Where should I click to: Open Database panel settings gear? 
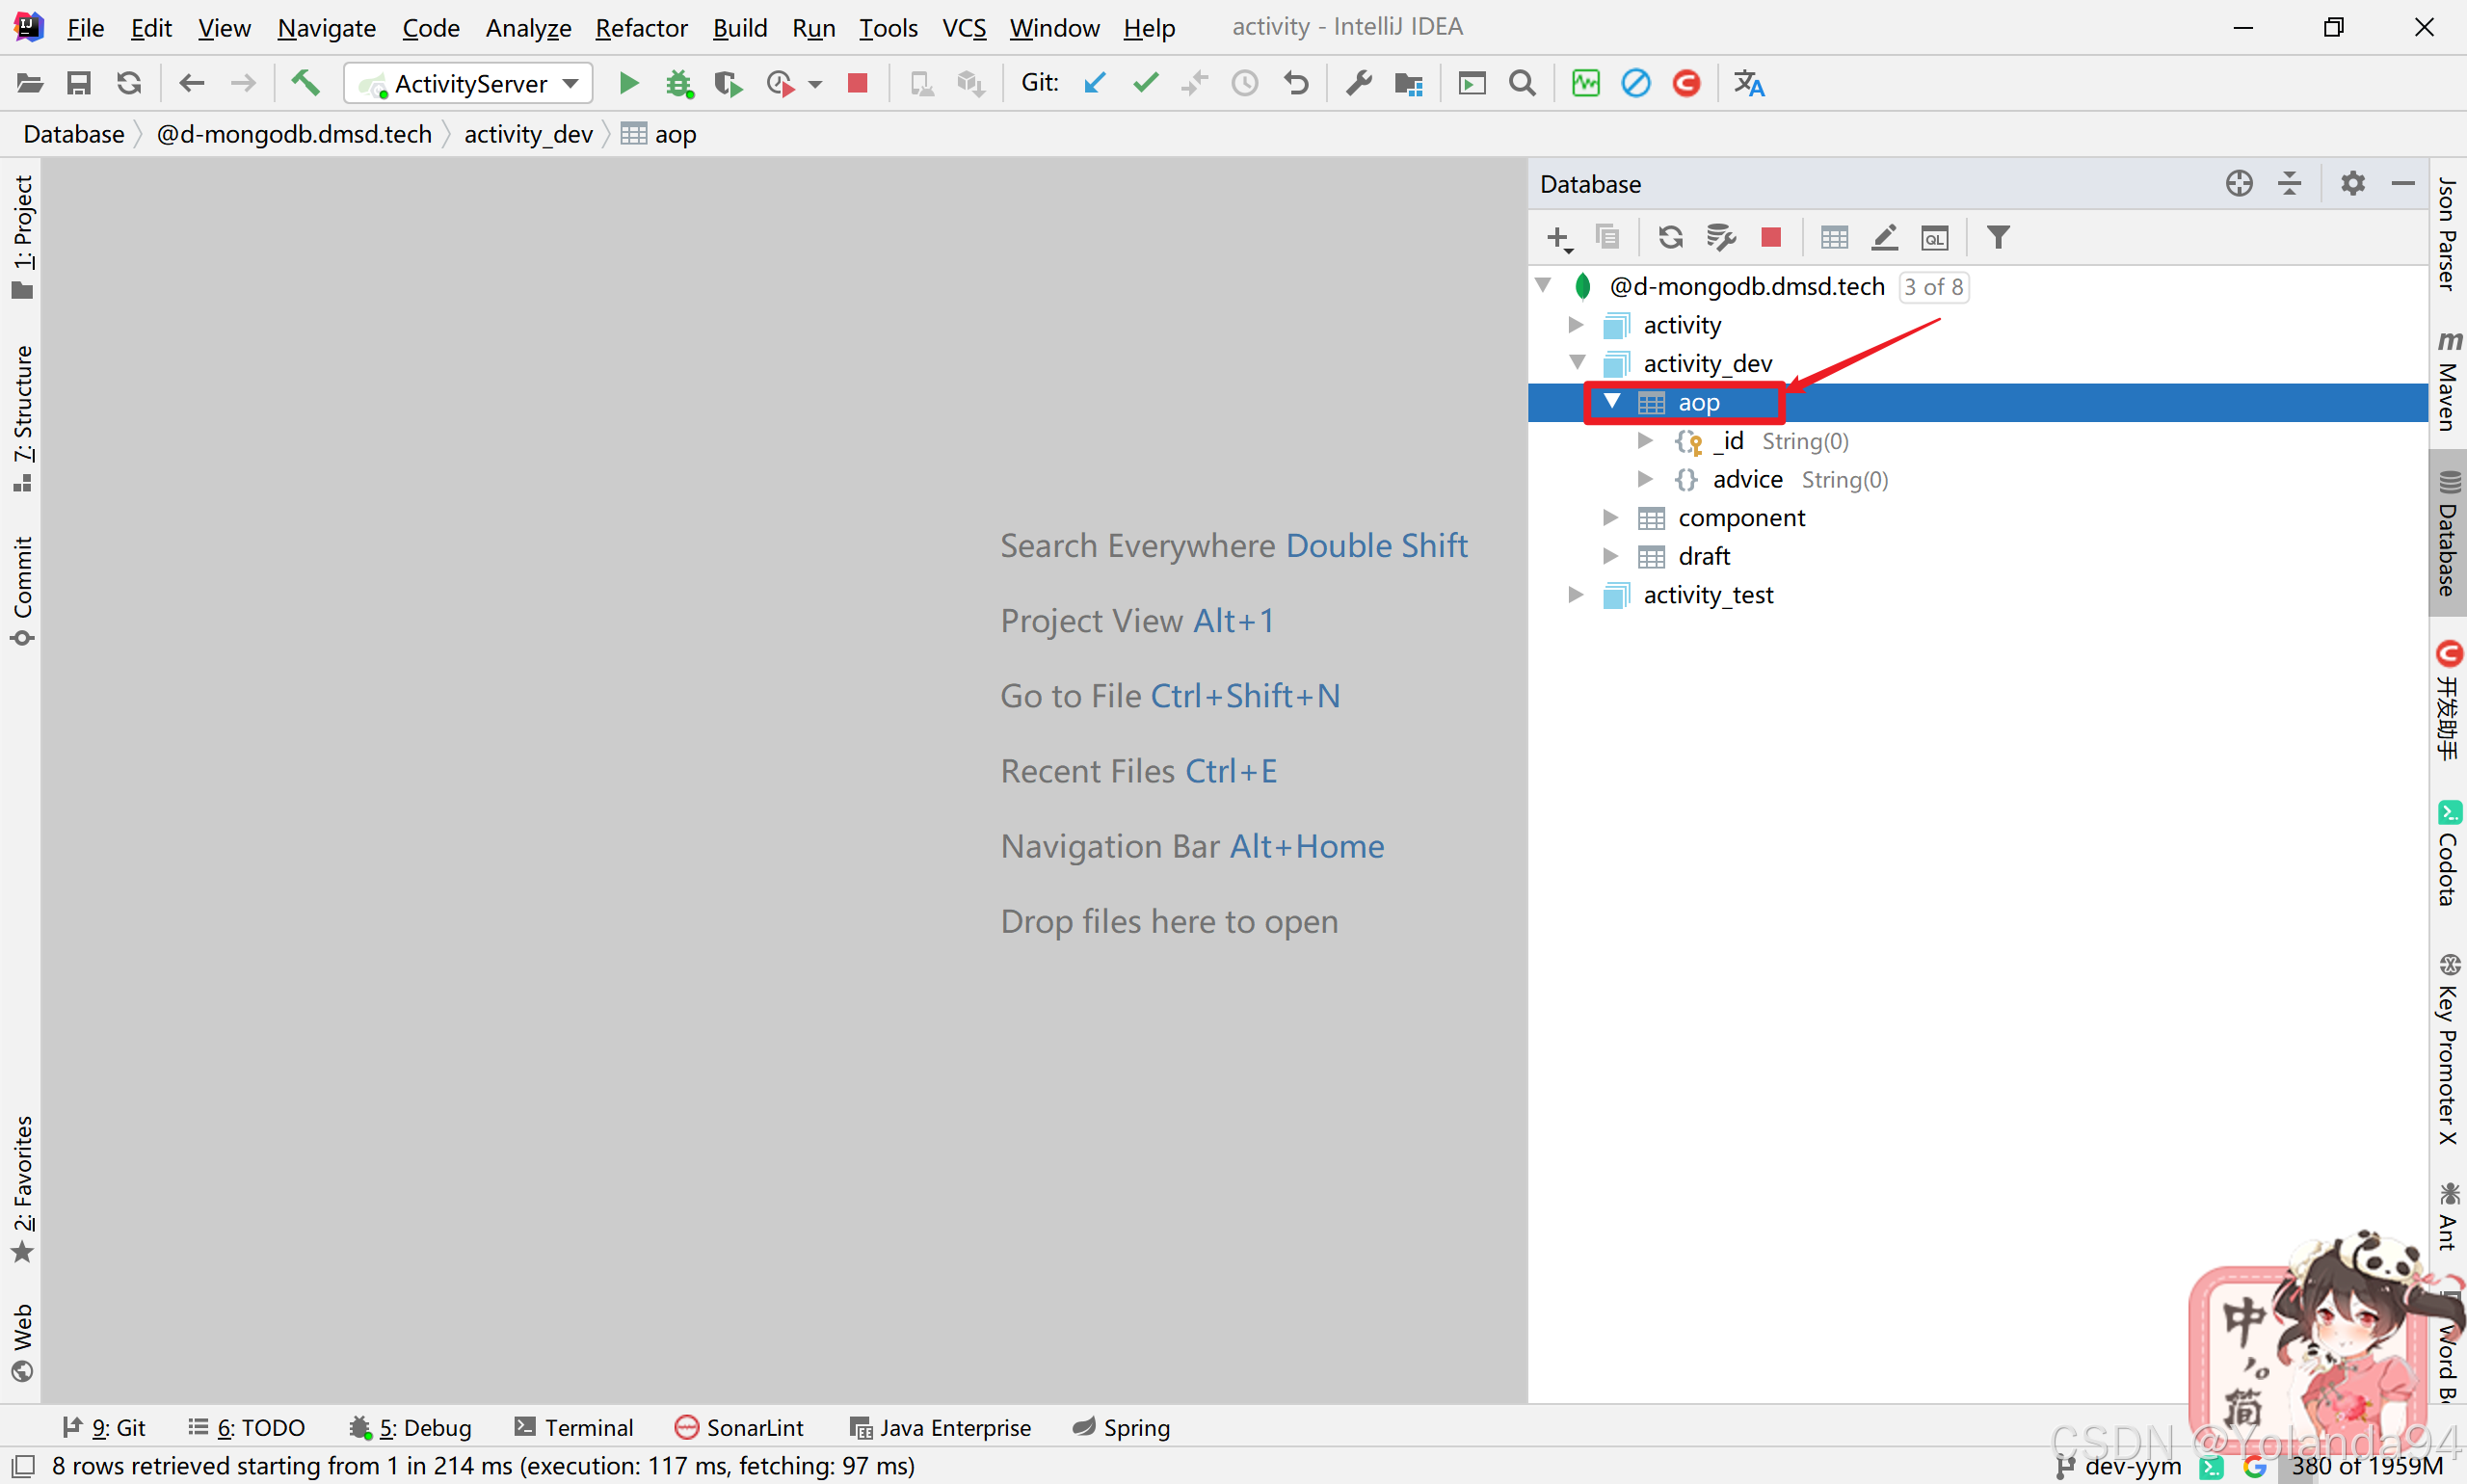coord(2352,183)
